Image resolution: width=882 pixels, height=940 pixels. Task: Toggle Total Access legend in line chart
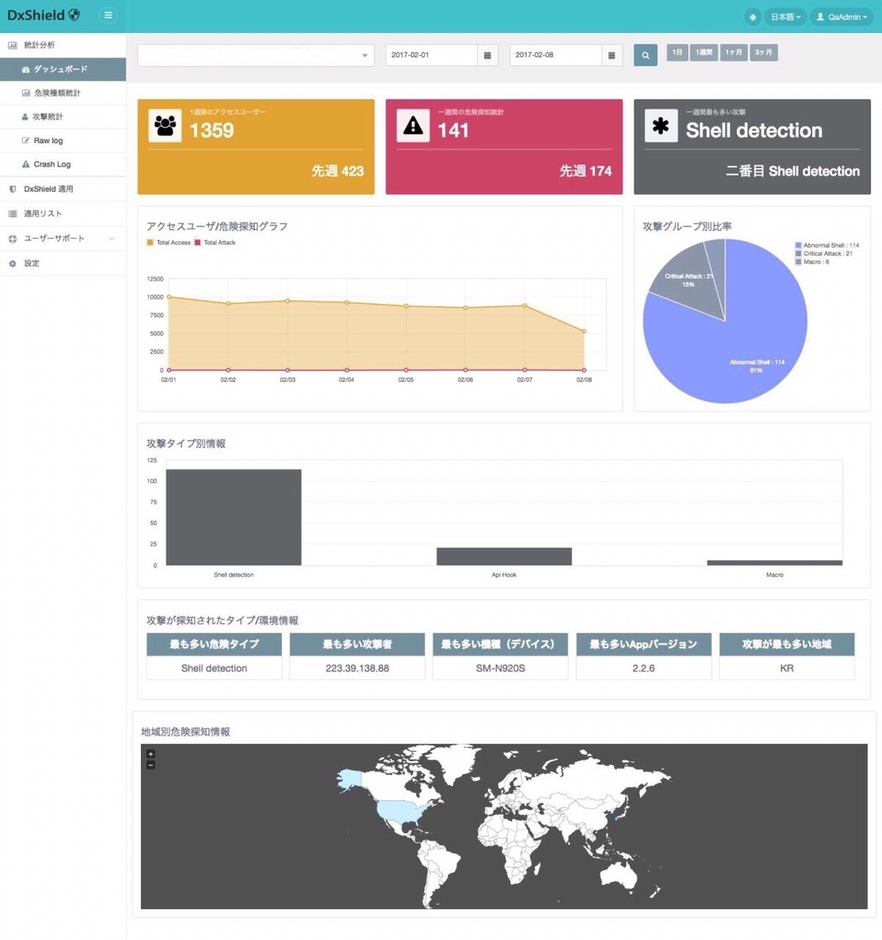click(170, 243)
